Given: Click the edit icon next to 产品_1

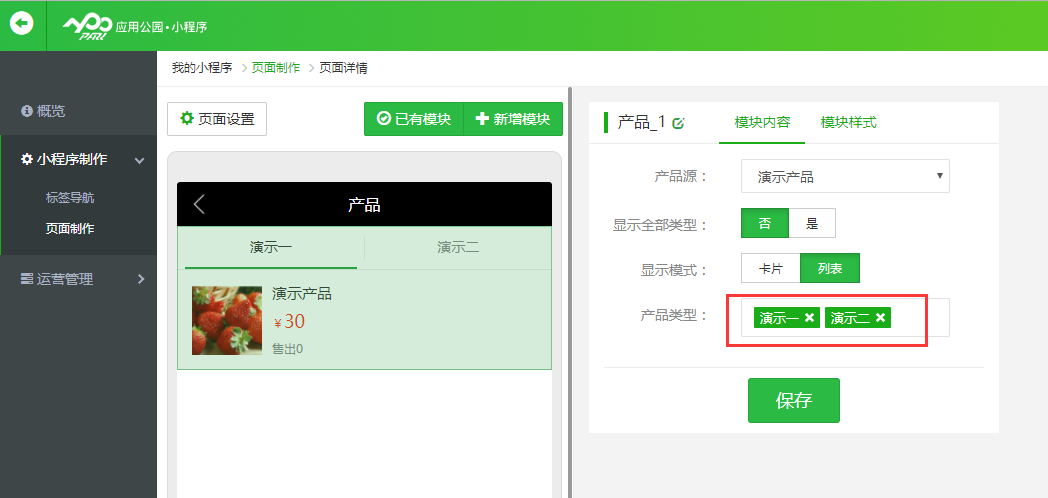Looking at the screenshot, I should (679, 123).
